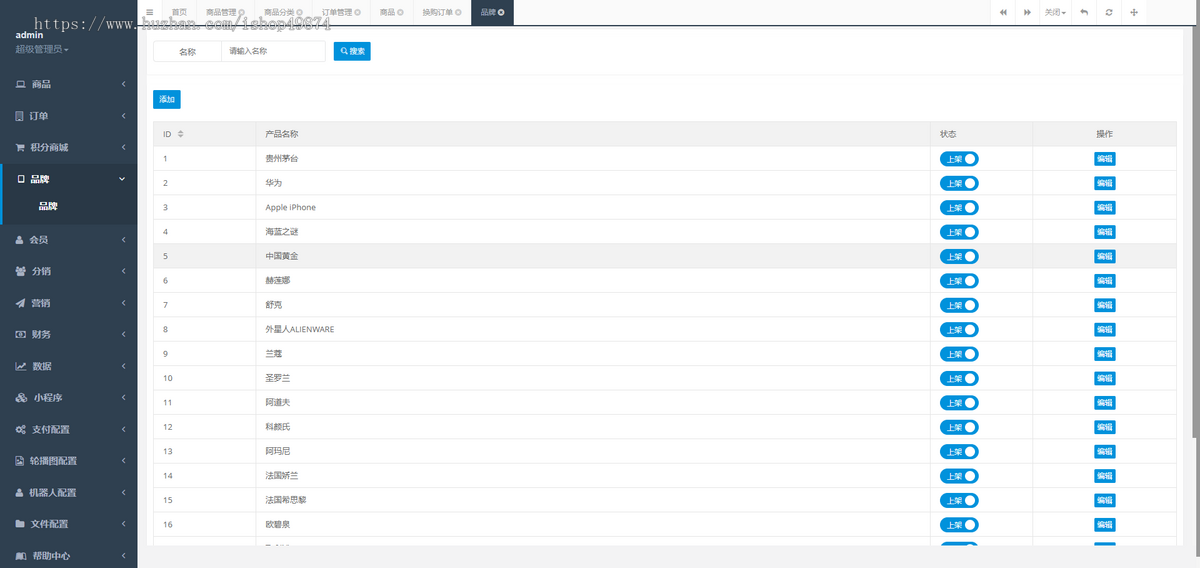The width and height of the screenshot is (1200, 568).
Task: Open the 超级管理员 user dropdown
Action: pos(42,49)
